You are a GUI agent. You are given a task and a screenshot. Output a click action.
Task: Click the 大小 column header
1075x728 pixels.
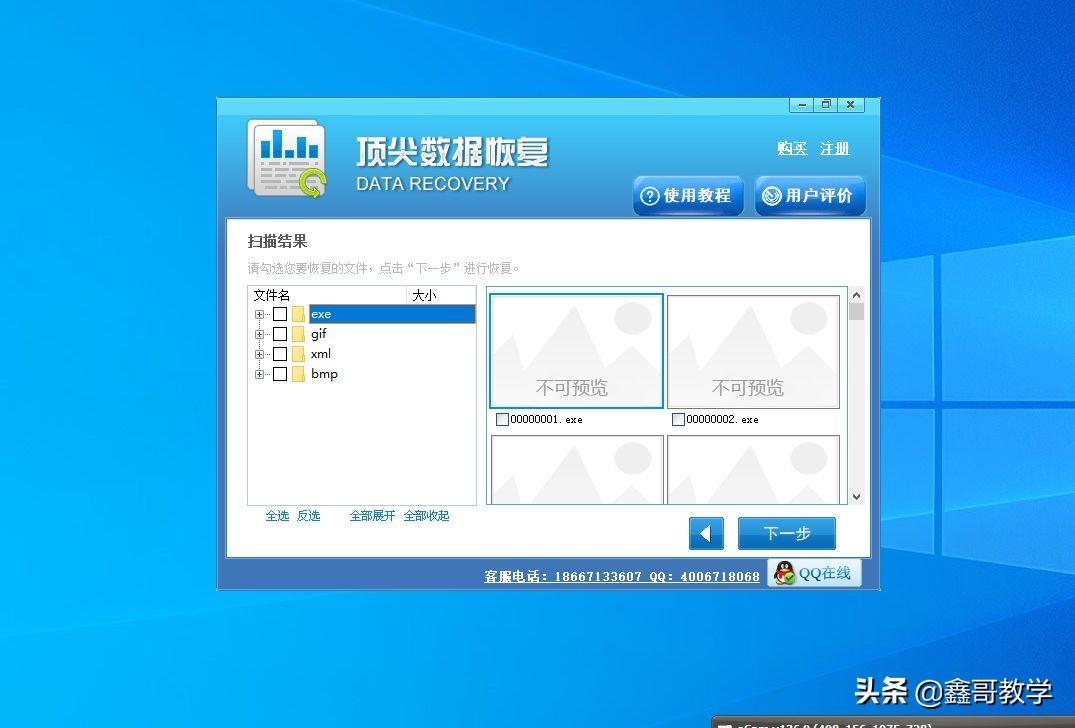coord(442,295)
